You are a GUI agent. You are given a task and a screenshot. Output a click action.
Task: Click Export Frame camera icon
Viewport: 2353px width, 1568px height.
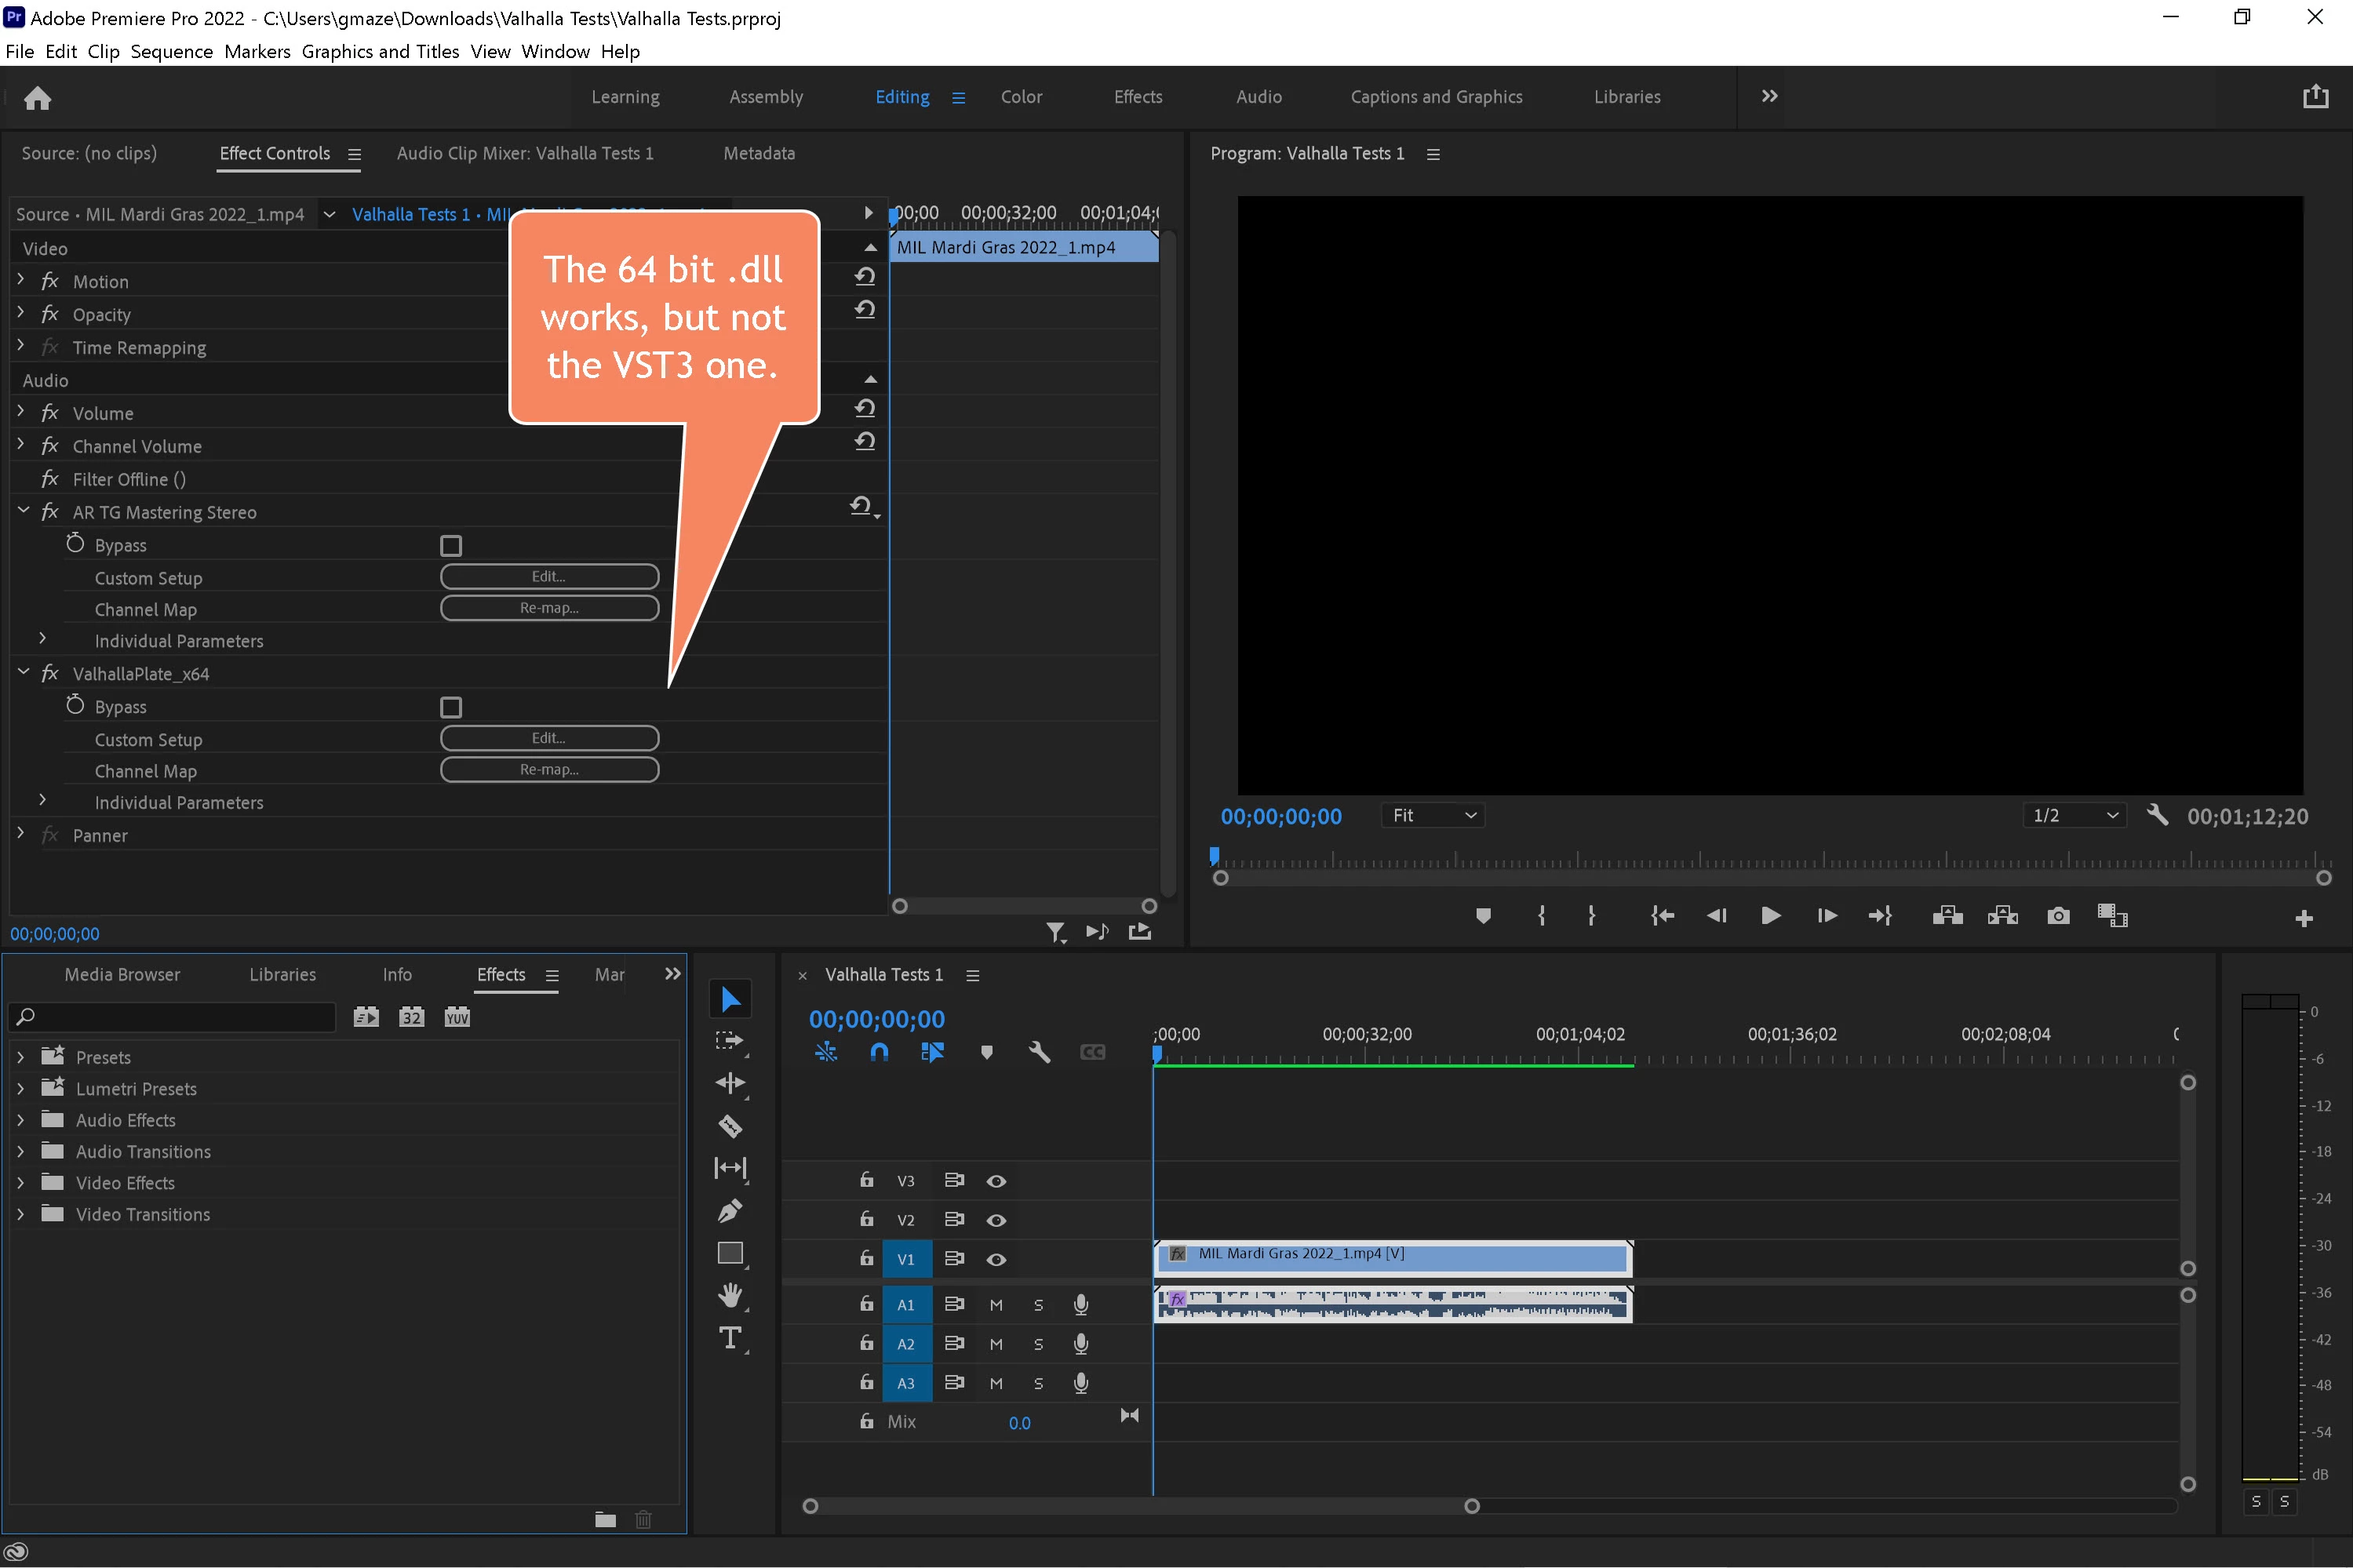(2057, 916)
